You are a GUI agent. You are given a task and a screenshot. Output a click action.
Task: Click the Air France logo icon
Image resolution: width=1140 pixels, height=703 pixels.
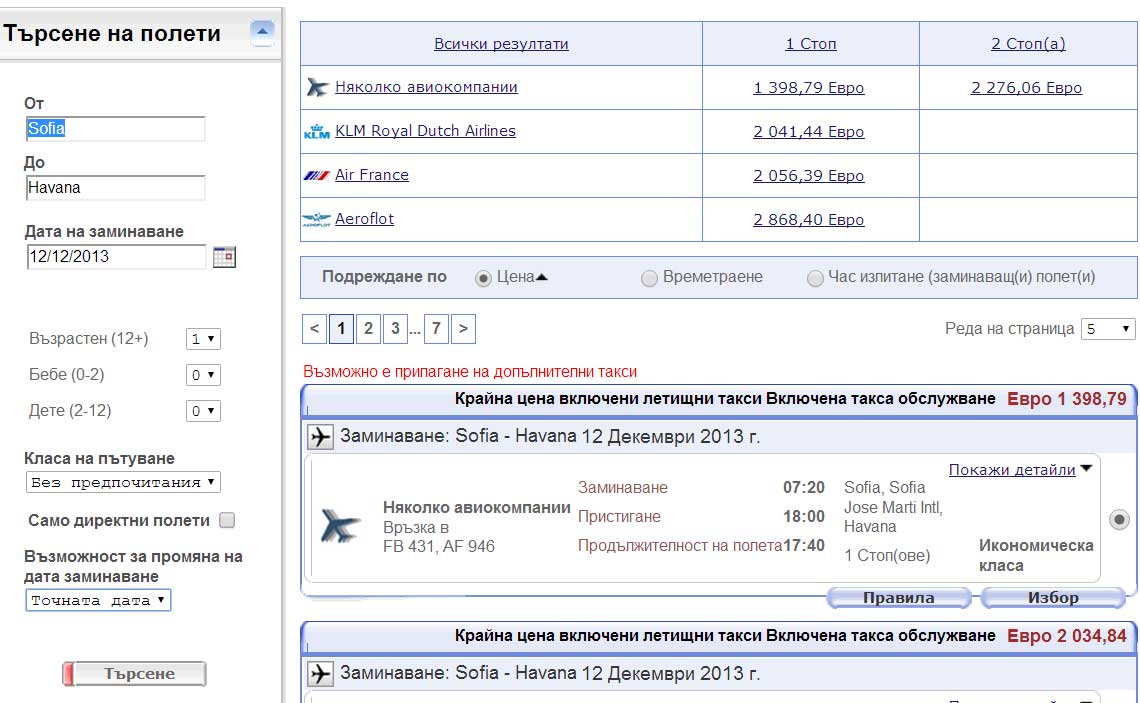click(316, 175)
